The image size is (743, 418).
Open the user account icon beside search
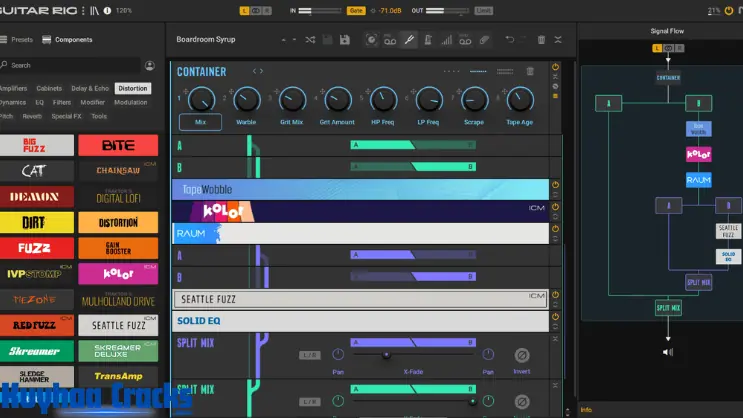(150, 65)
